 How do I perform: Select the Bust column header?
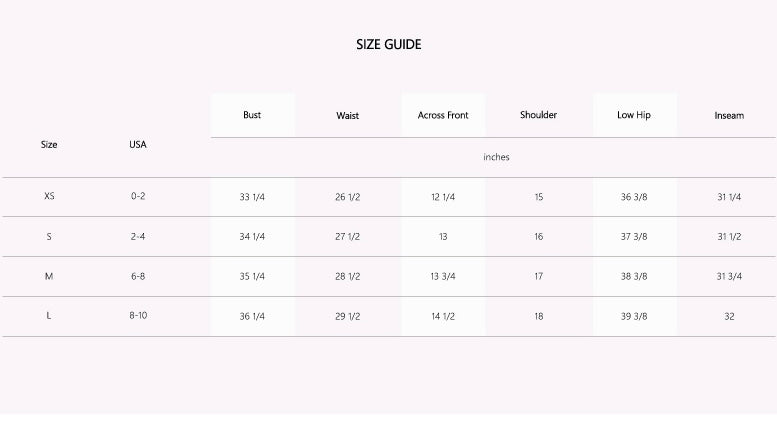pos(252,115)
